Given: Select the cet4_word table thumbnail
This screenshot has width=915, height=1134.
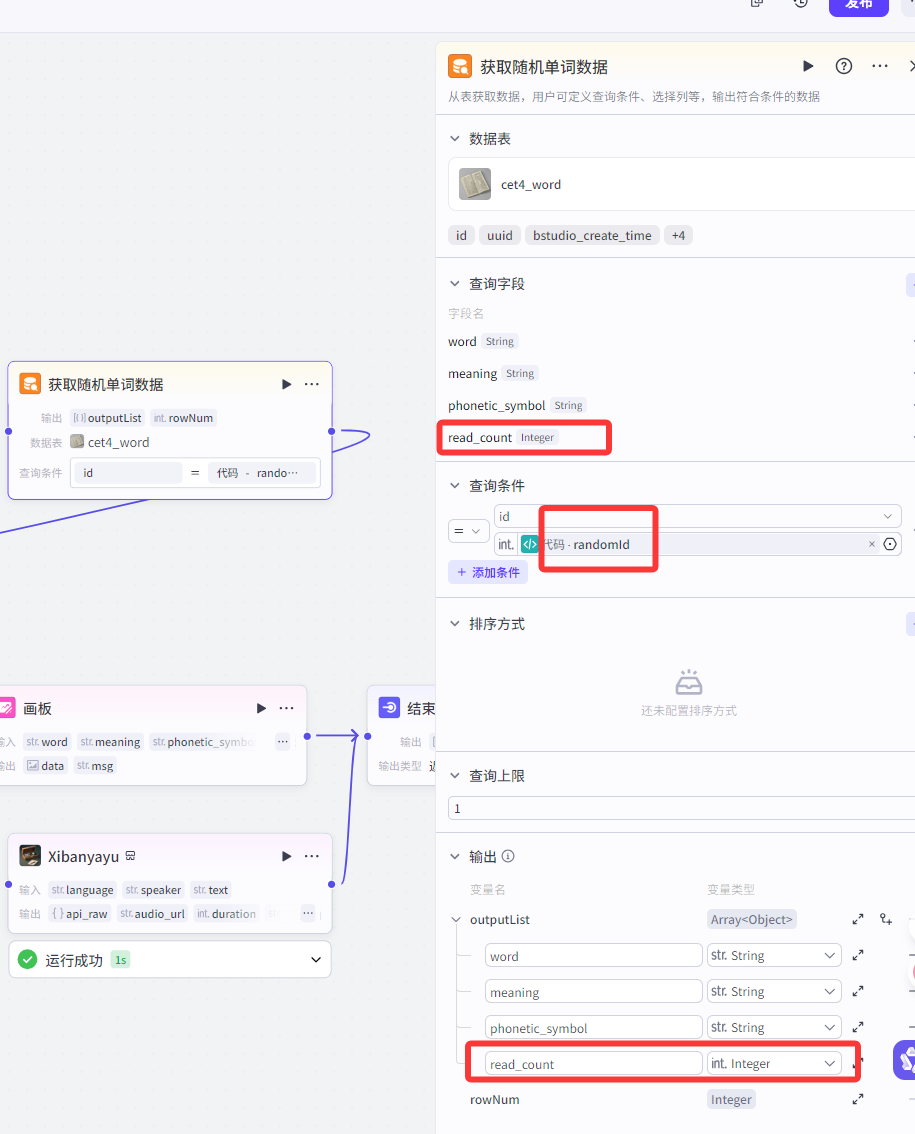Looking at the screenshot, I should tap(475, 184).
